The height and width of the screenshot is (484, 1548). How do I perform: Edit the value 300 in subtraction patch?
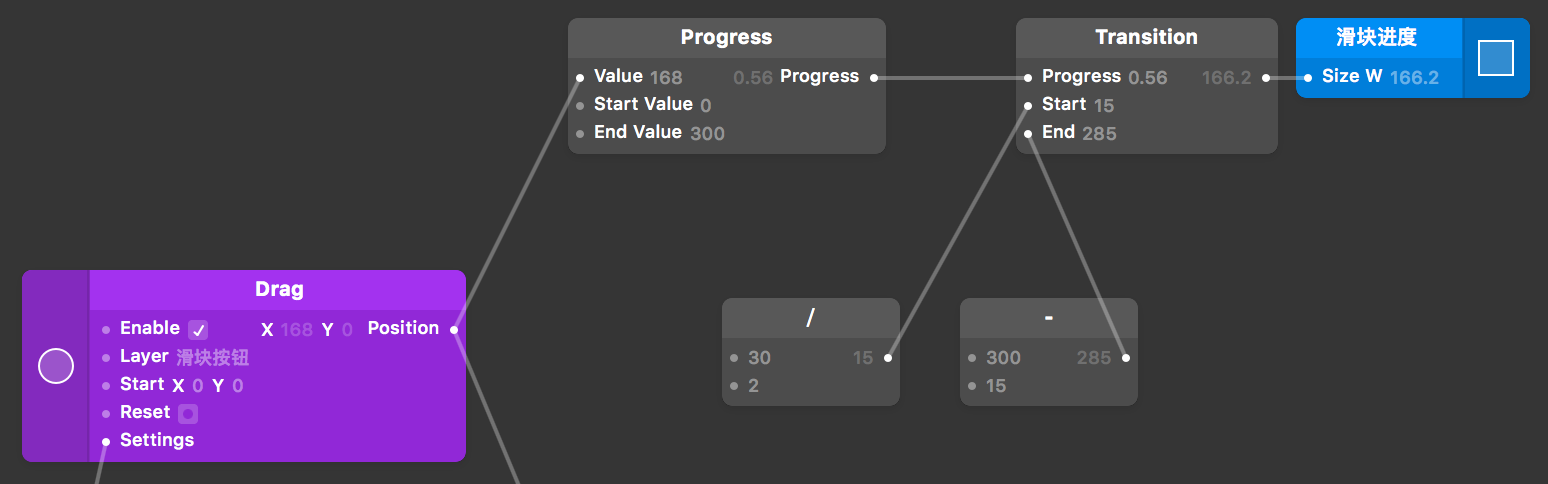[x=1003, y=358]
